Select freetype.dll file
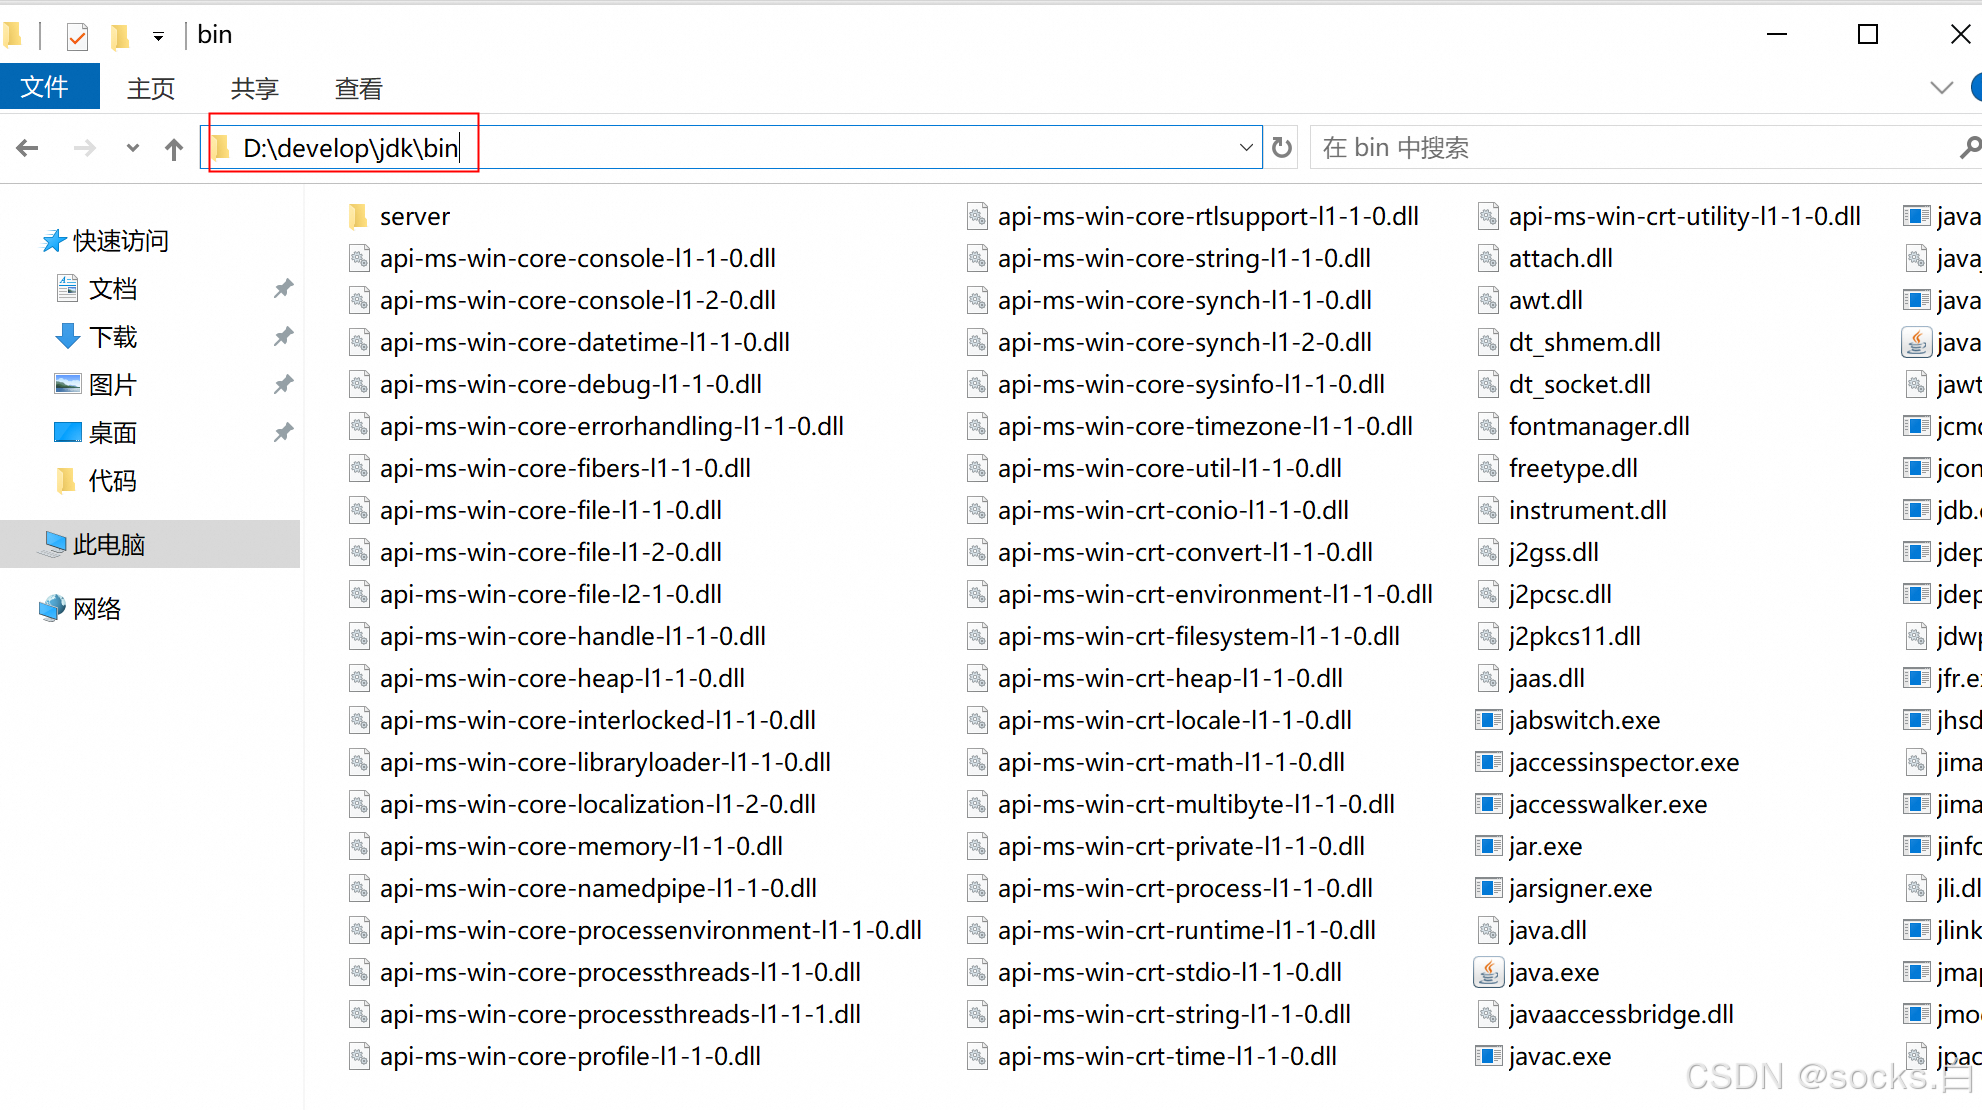The height and width of the screenshot is (1110, 1982). click(1573, 468)
